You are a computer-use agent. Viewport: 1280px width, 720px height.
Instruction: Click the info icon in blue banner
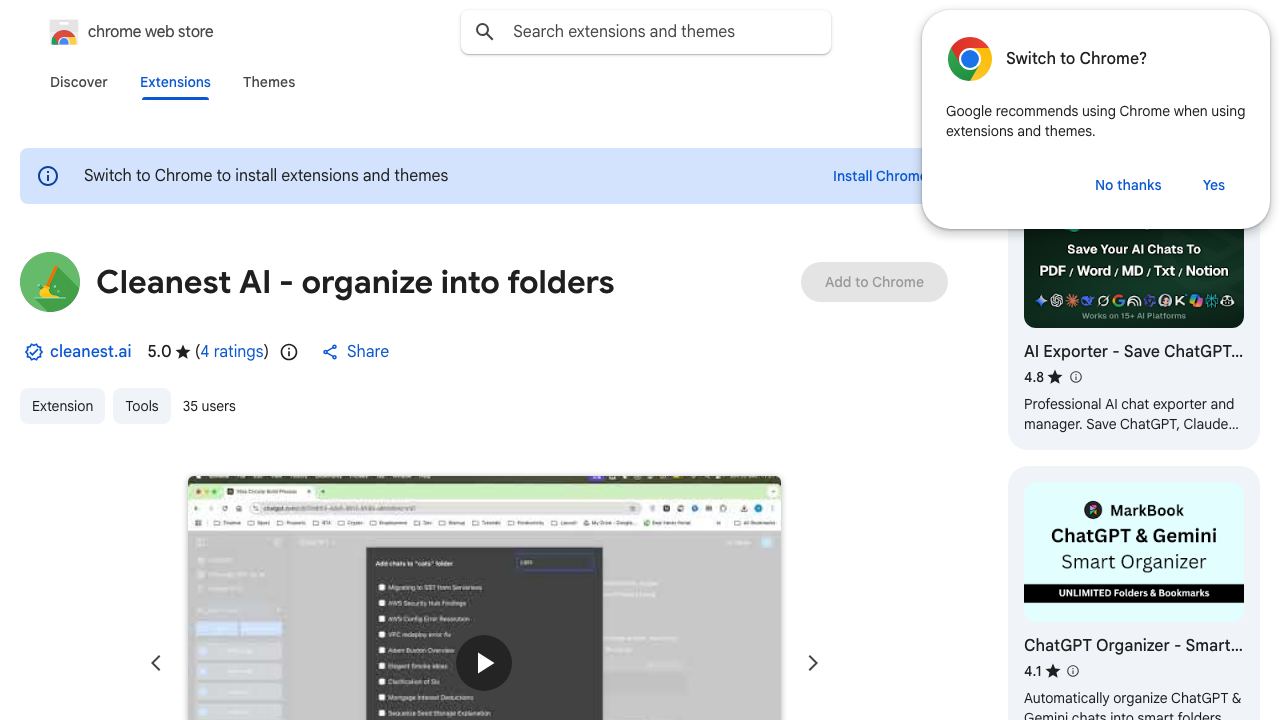[48, 176]
